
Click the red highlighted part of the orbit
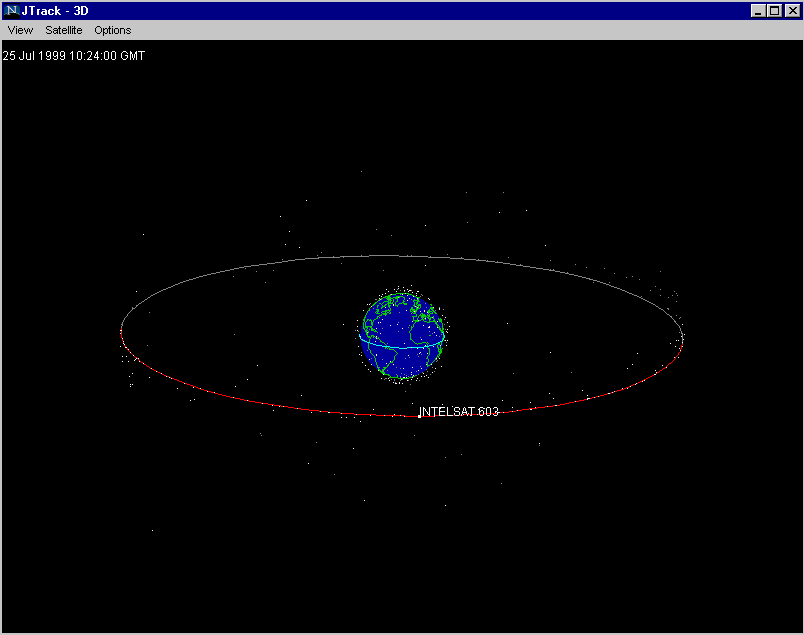[x=250, y=399]
